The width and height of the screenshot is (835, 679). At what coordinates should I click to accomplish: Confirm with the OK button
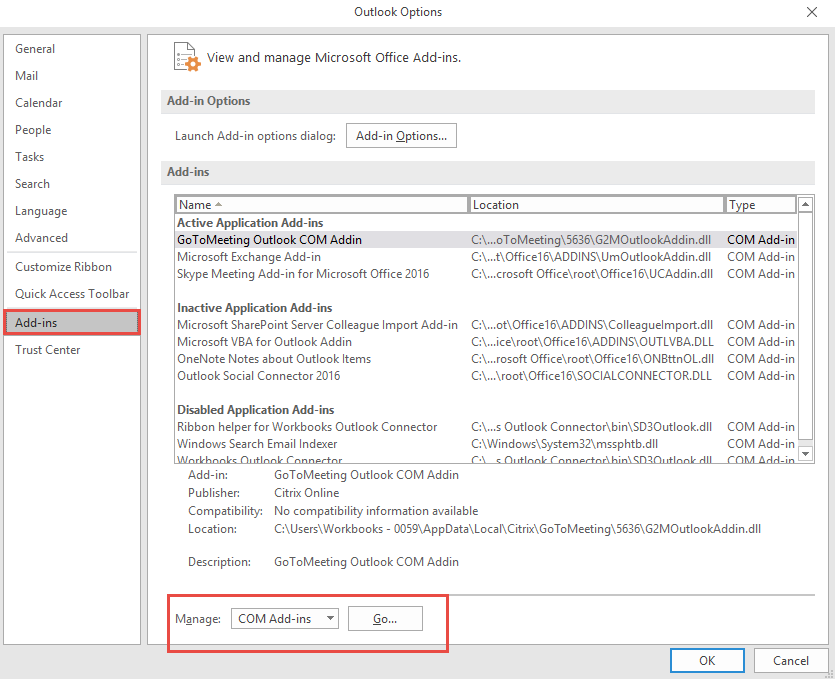(x=707, y=661)
